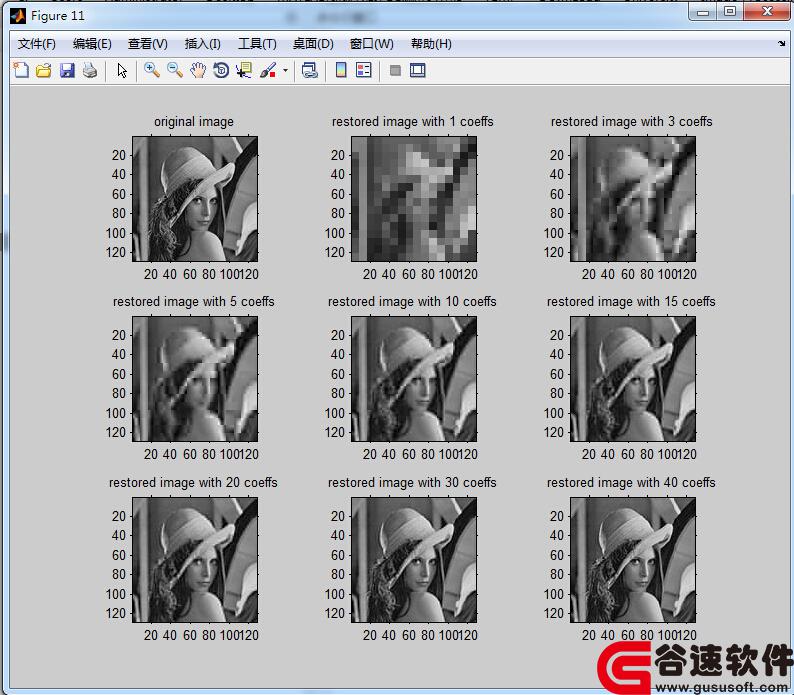Click the restored image with 5 coeffs plot
This screenshot has width=794, height=695.
pos(195,379)
